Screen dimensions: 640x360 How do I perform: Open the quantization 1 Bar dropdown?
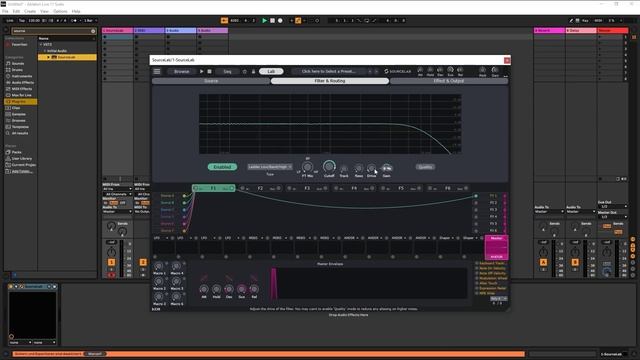(x=90, y=20)
